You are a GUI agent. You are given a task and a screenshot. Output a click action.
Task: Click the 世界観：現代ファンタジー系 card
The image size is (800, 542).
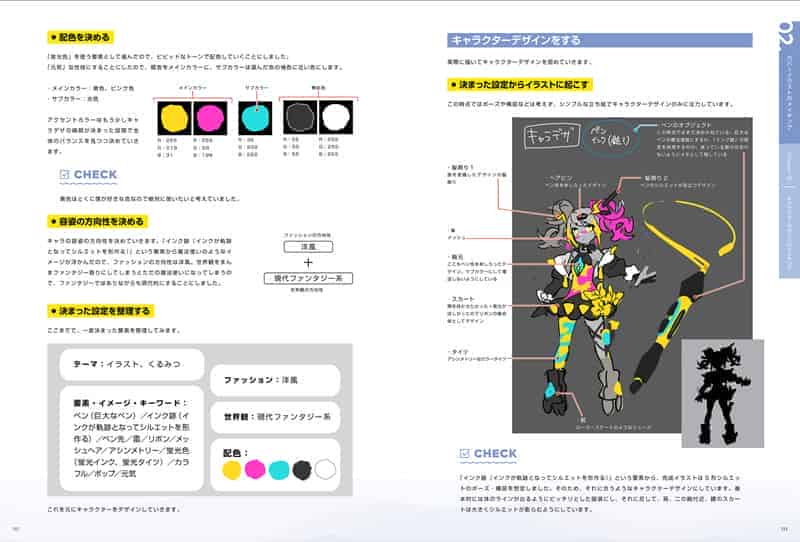[x=275, y=417]
